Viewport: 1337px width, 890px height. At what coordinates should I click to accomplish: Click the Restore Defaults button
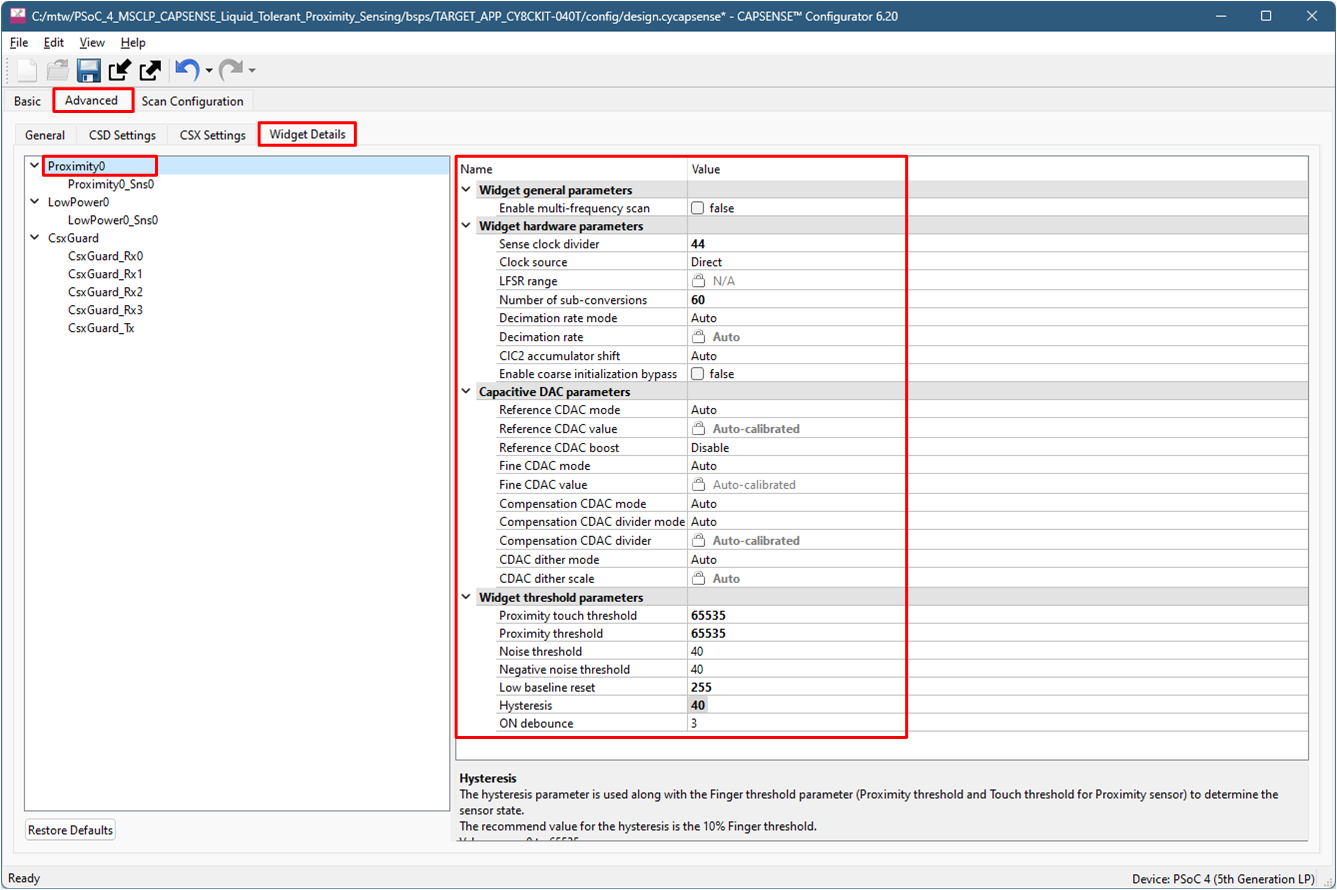point(70,830)
